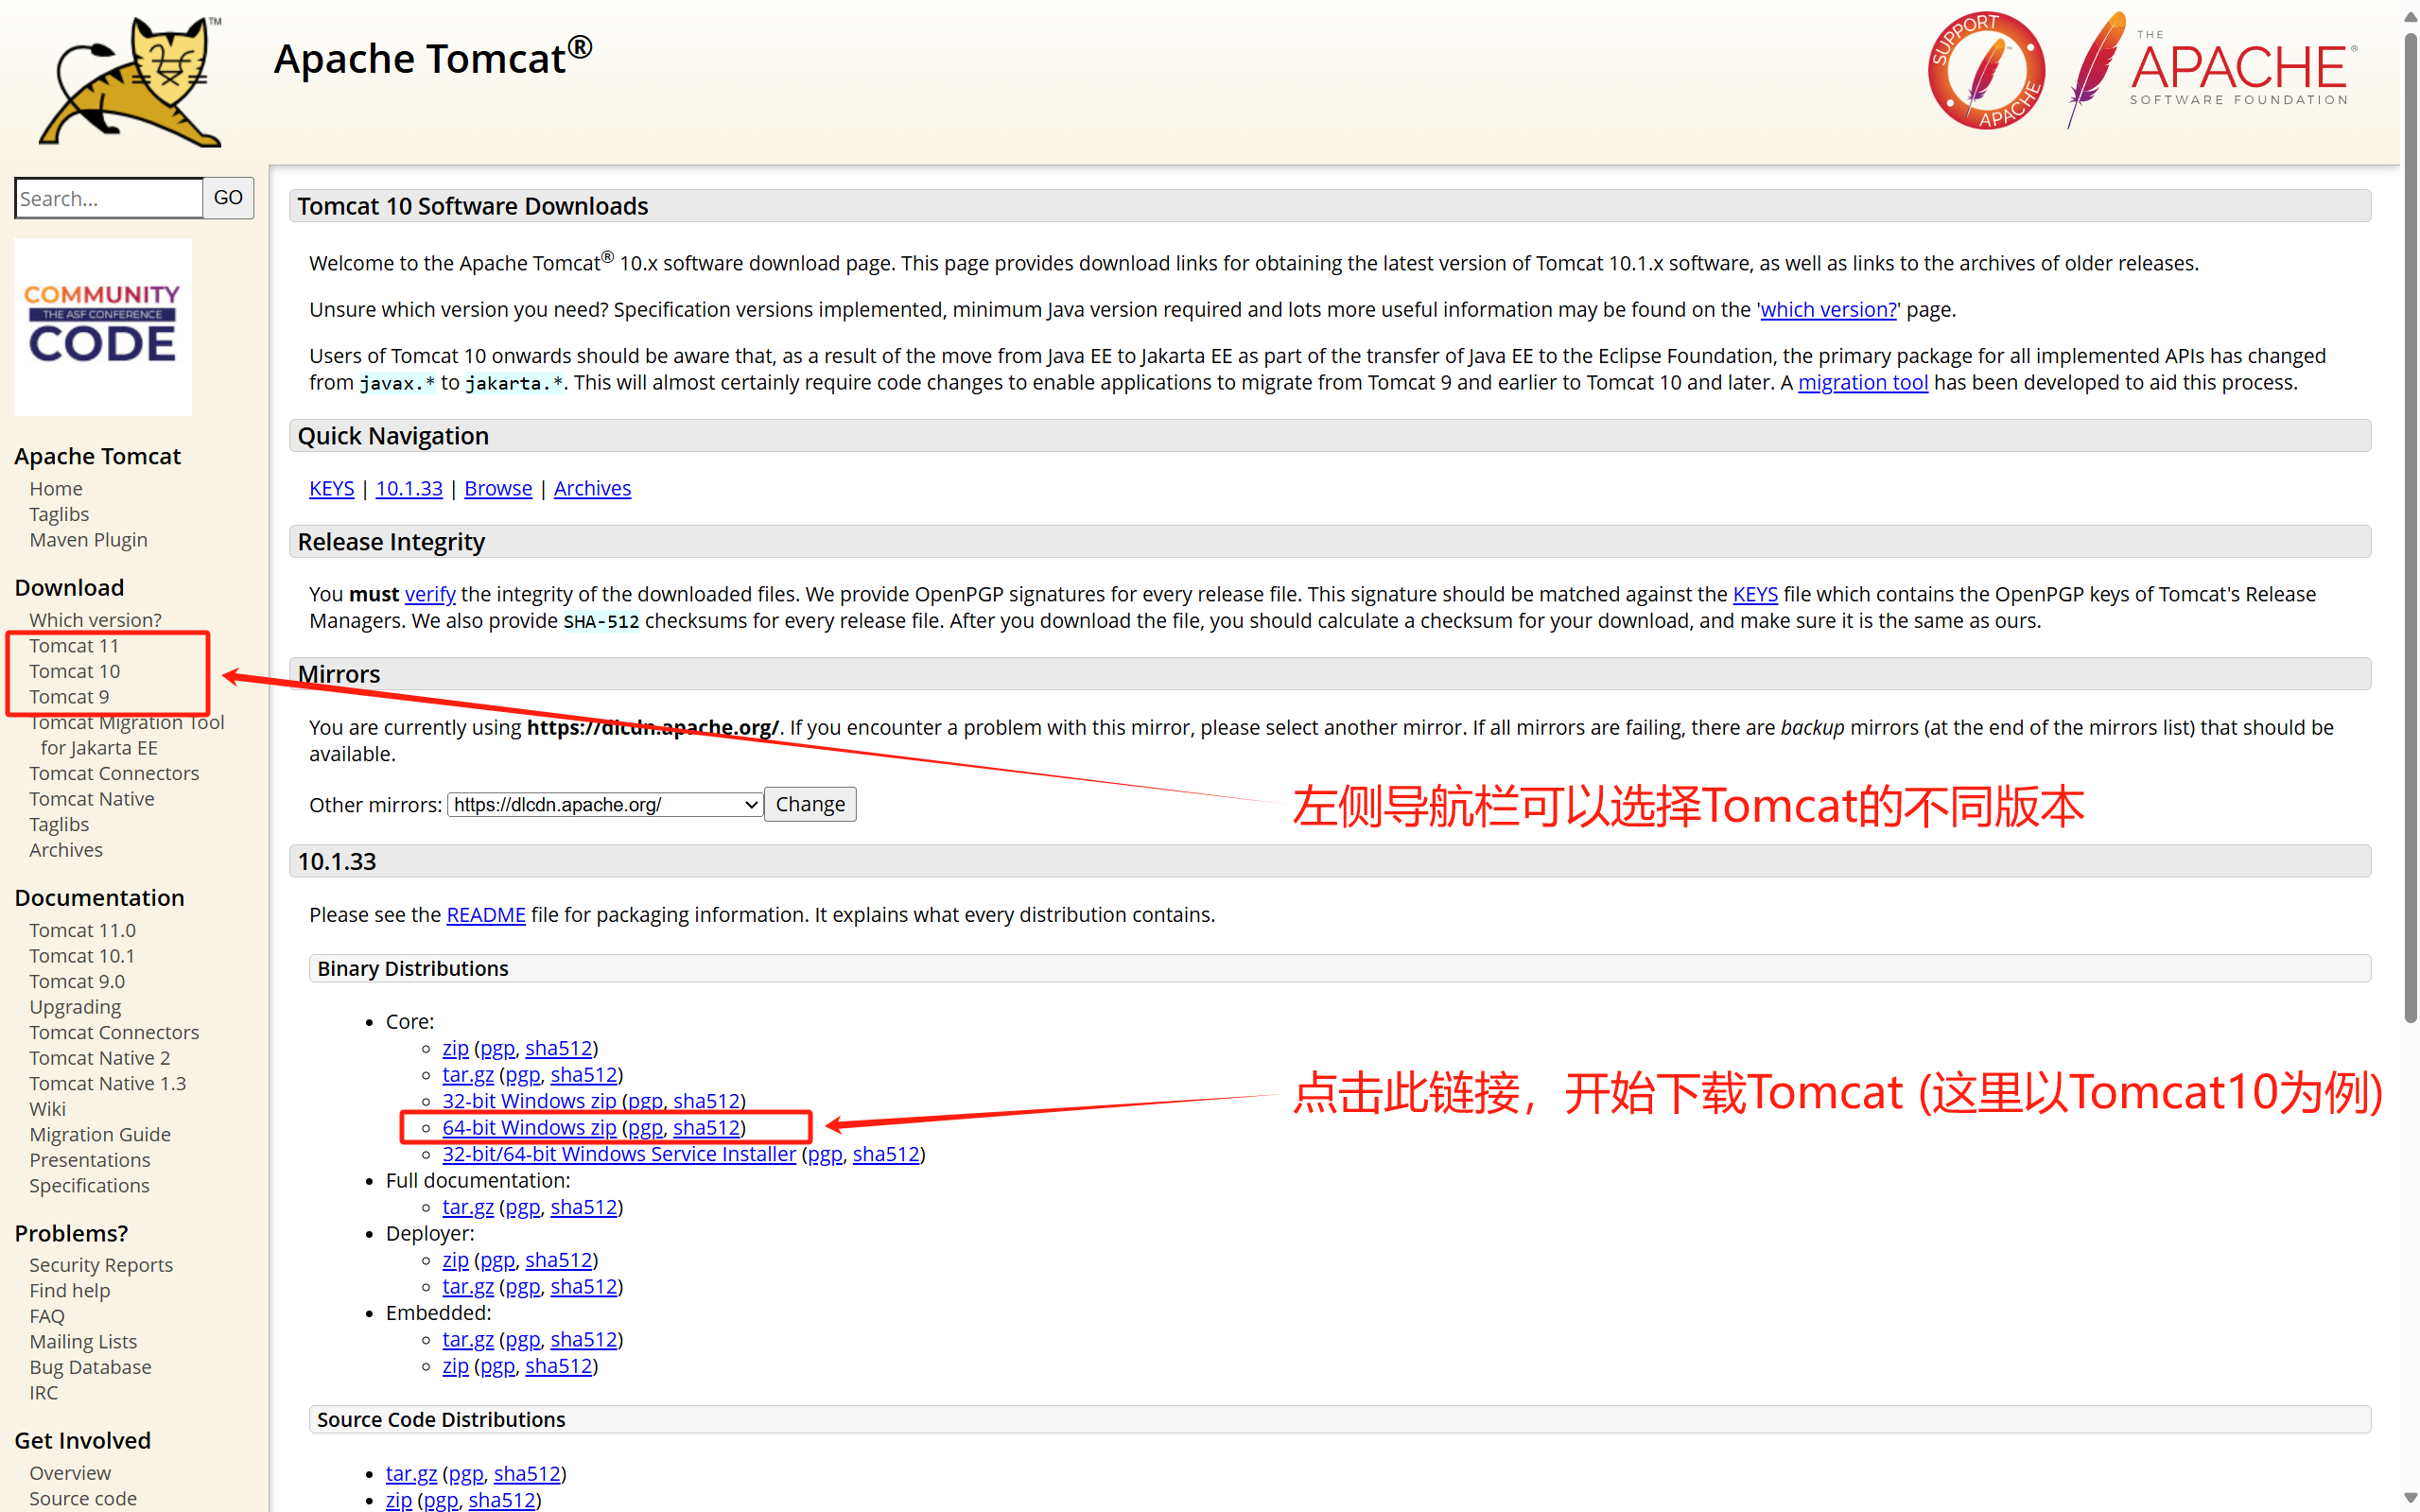
Task: Open the README file link
Action: 486,915
